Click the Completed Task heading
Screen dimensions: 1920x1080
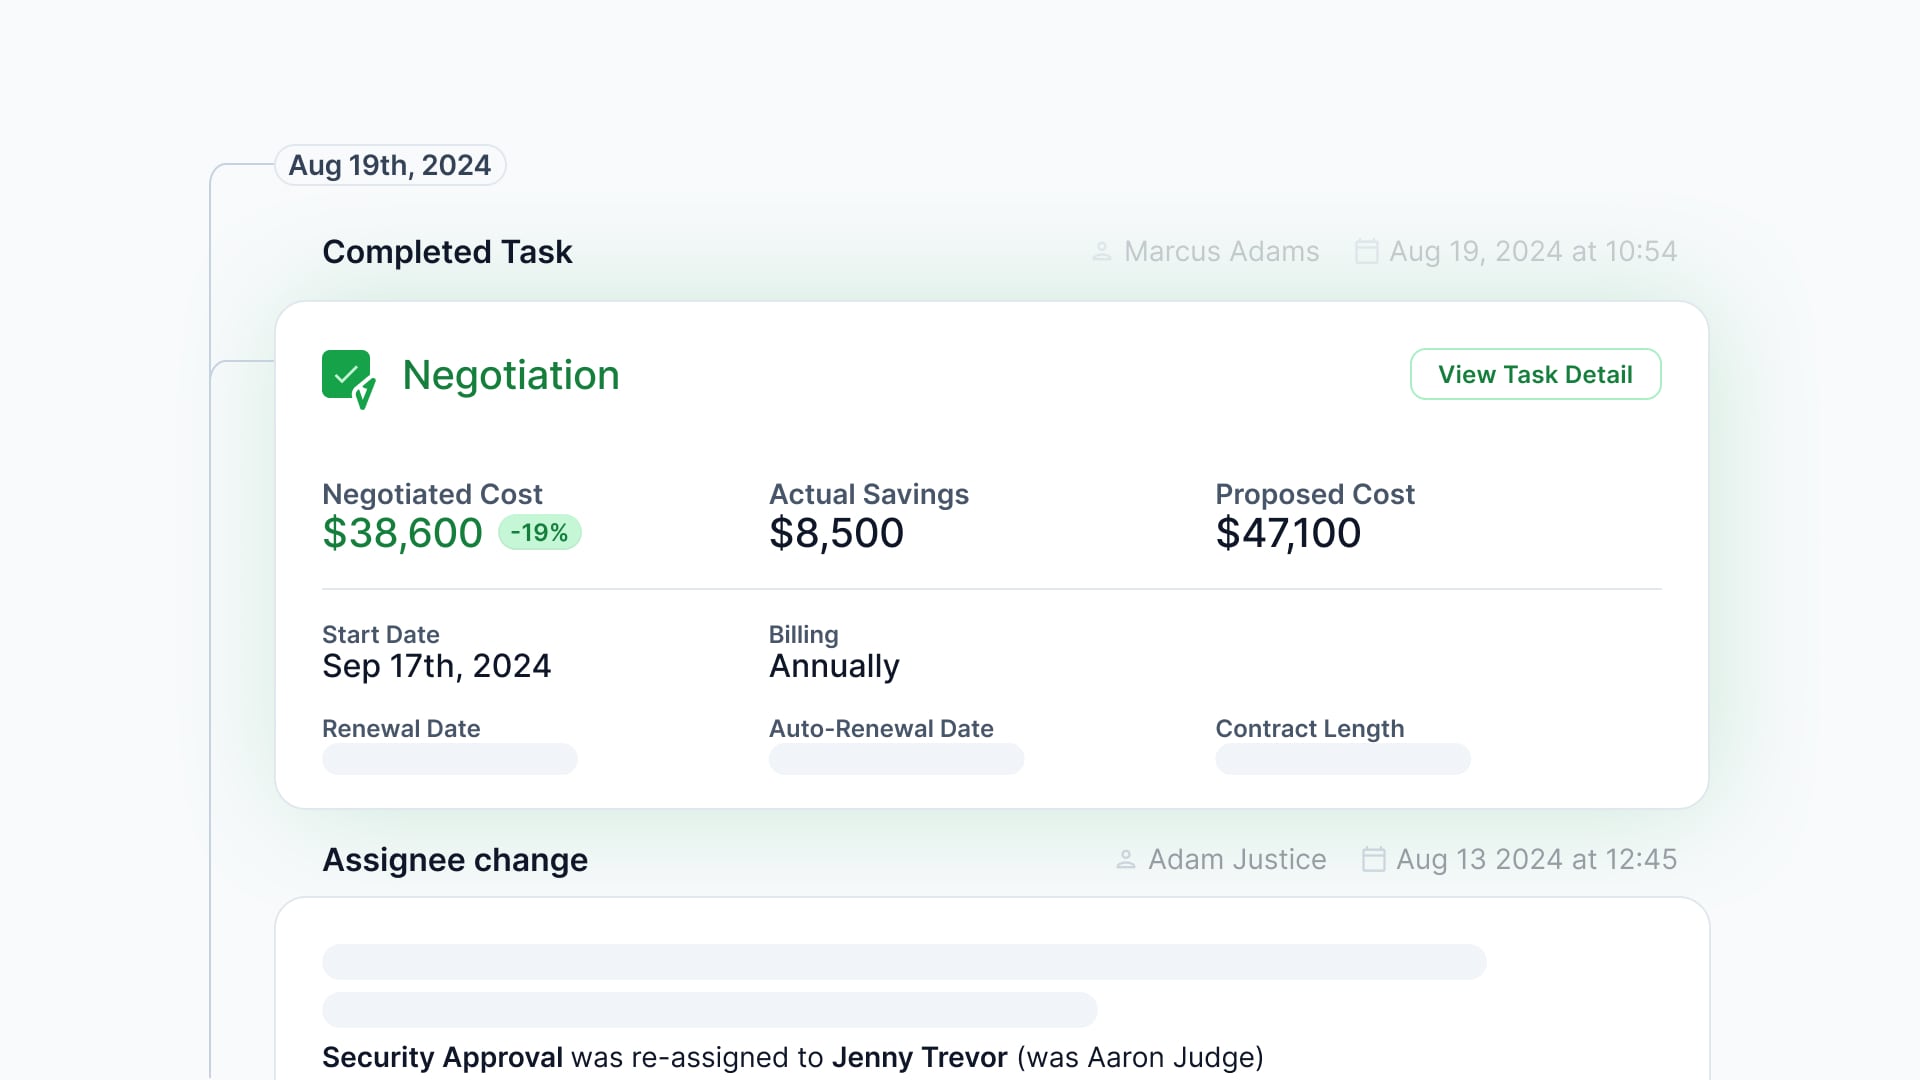[x=447, y=252]
